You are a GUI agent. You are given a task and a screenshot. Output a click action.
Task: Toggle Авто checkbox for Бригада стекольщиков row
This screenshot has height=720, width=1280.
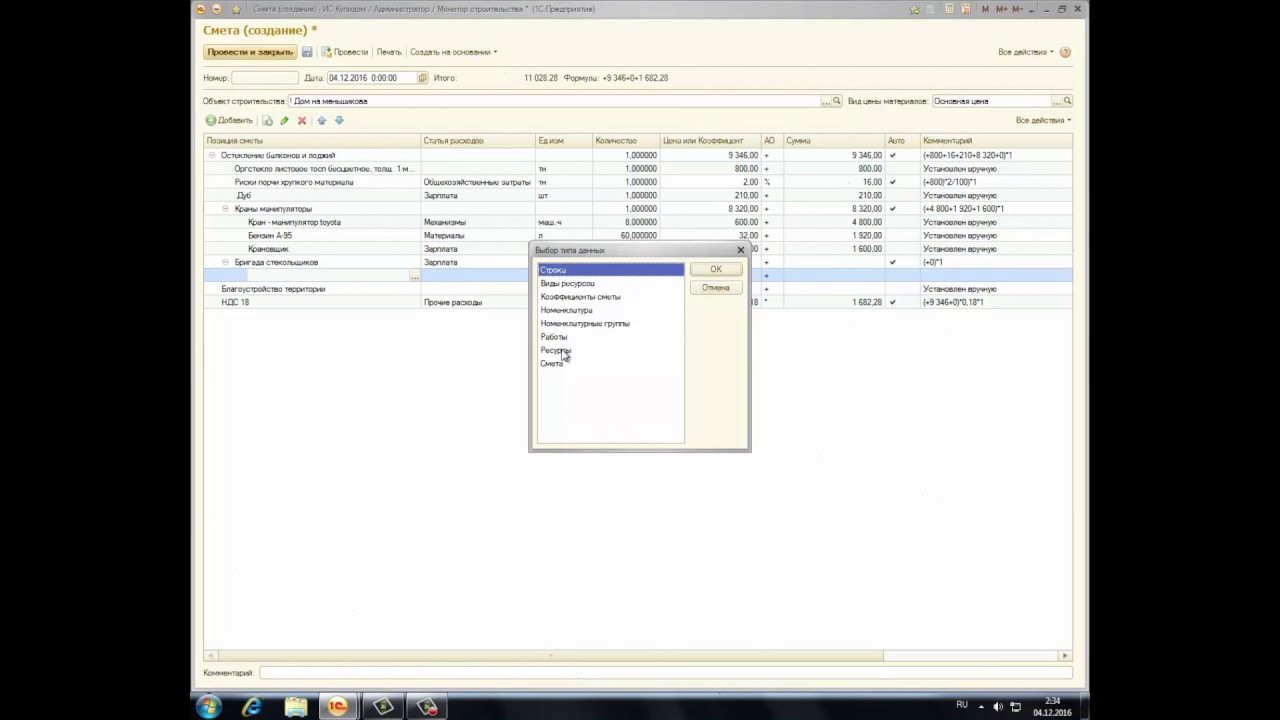click(893, 262)
